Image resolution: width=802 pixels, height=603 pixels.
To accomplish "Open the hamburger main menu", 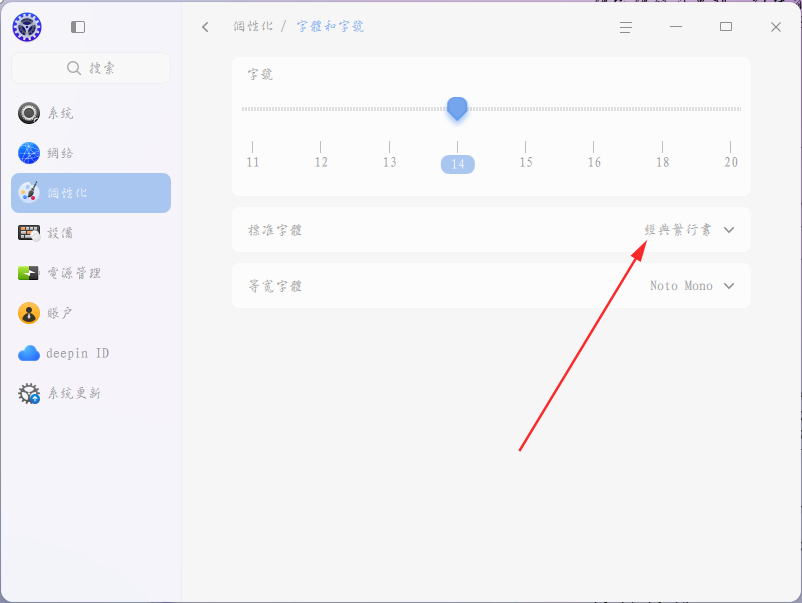I will 626,27.
